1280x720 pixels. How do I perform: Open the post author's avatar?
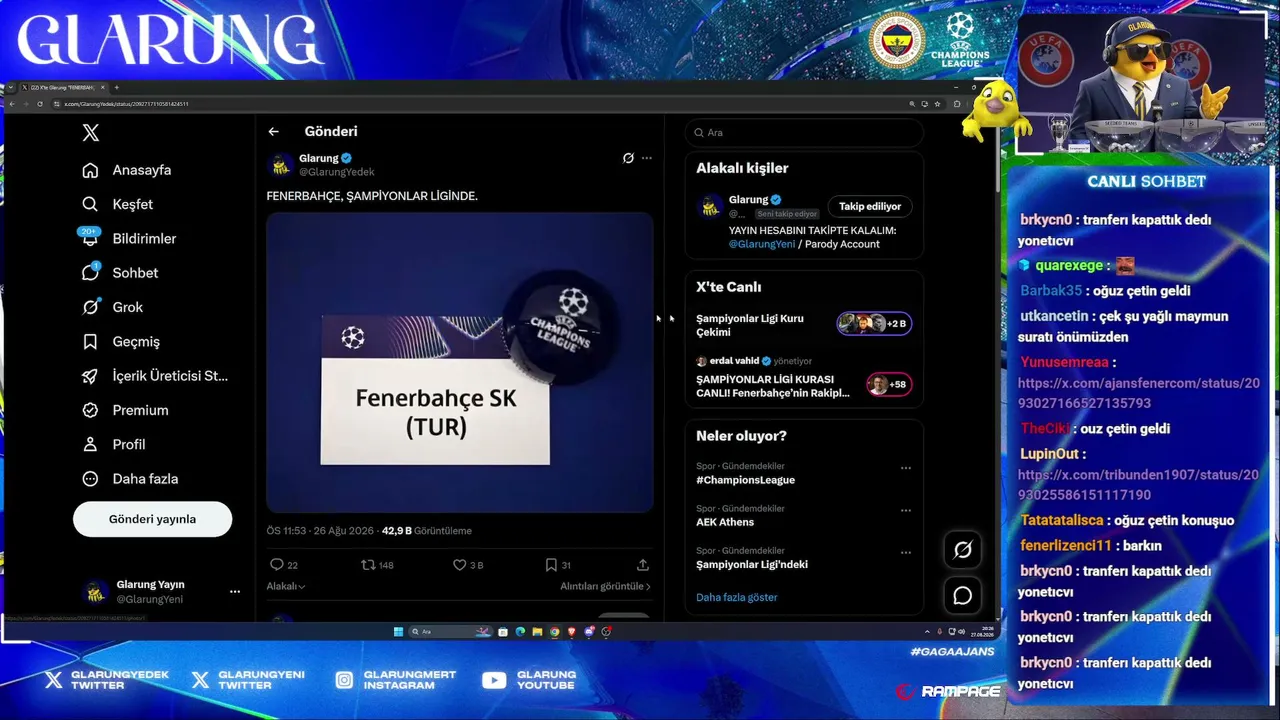point(281,165)
